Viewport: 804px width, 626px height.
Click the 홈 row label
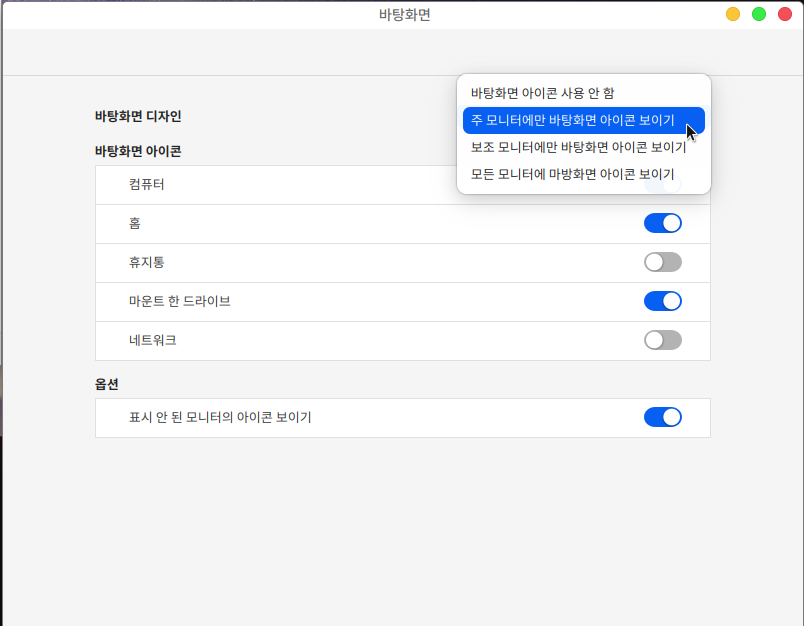pyautogui.click(x=135, y=223)
